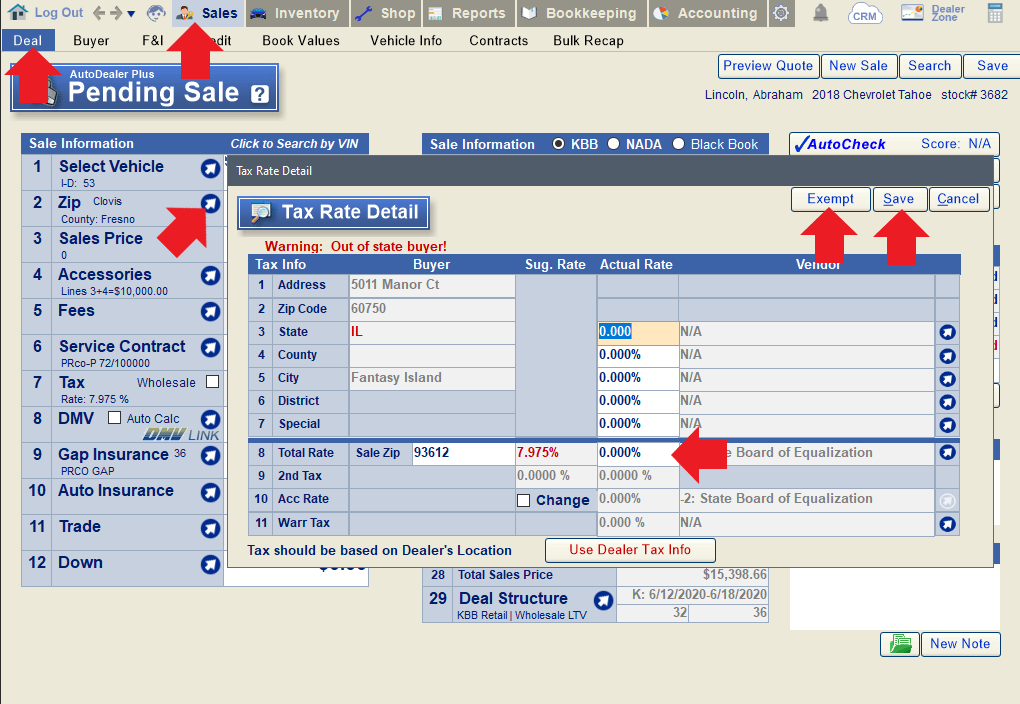Open the Shop main tab
The image size is (1020, 704).
pos(386,13)
